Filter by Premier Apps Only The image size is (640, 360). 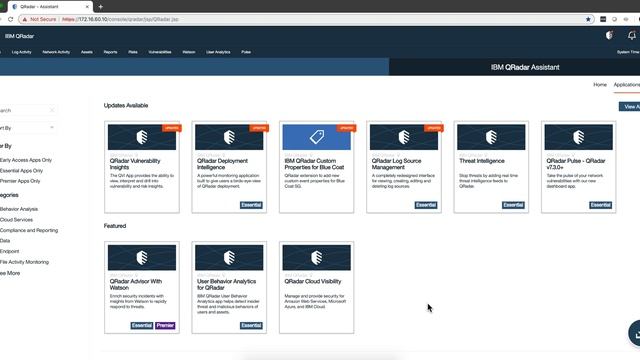tap(20, 181)
